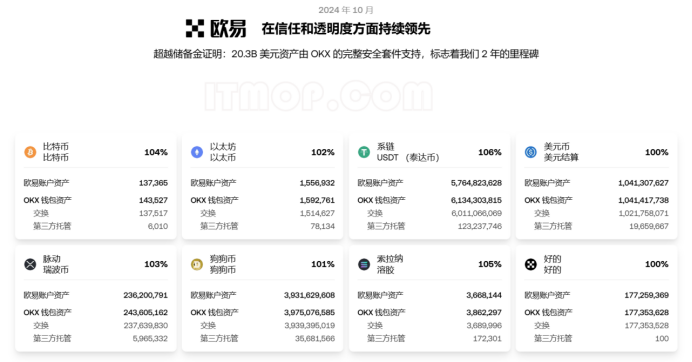Click Bitcoin wallet assets value 143,527
Viewport: 692px width, 362px height.
tap(153, 200)
